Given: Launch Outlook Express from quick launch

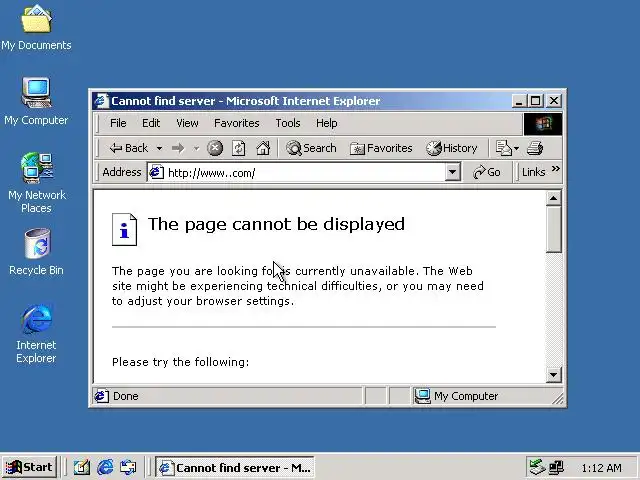Looking at the screenshot, I should [129, 467].
